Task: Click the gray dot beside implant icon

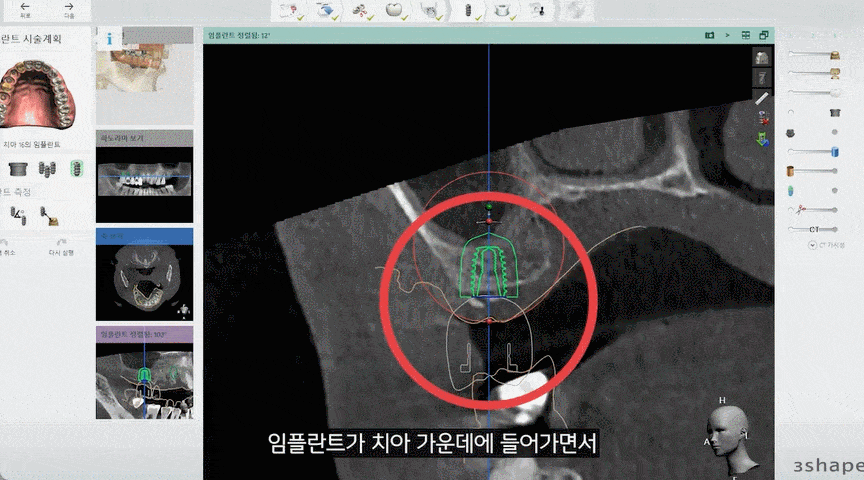Action: (x=835, y=191)
